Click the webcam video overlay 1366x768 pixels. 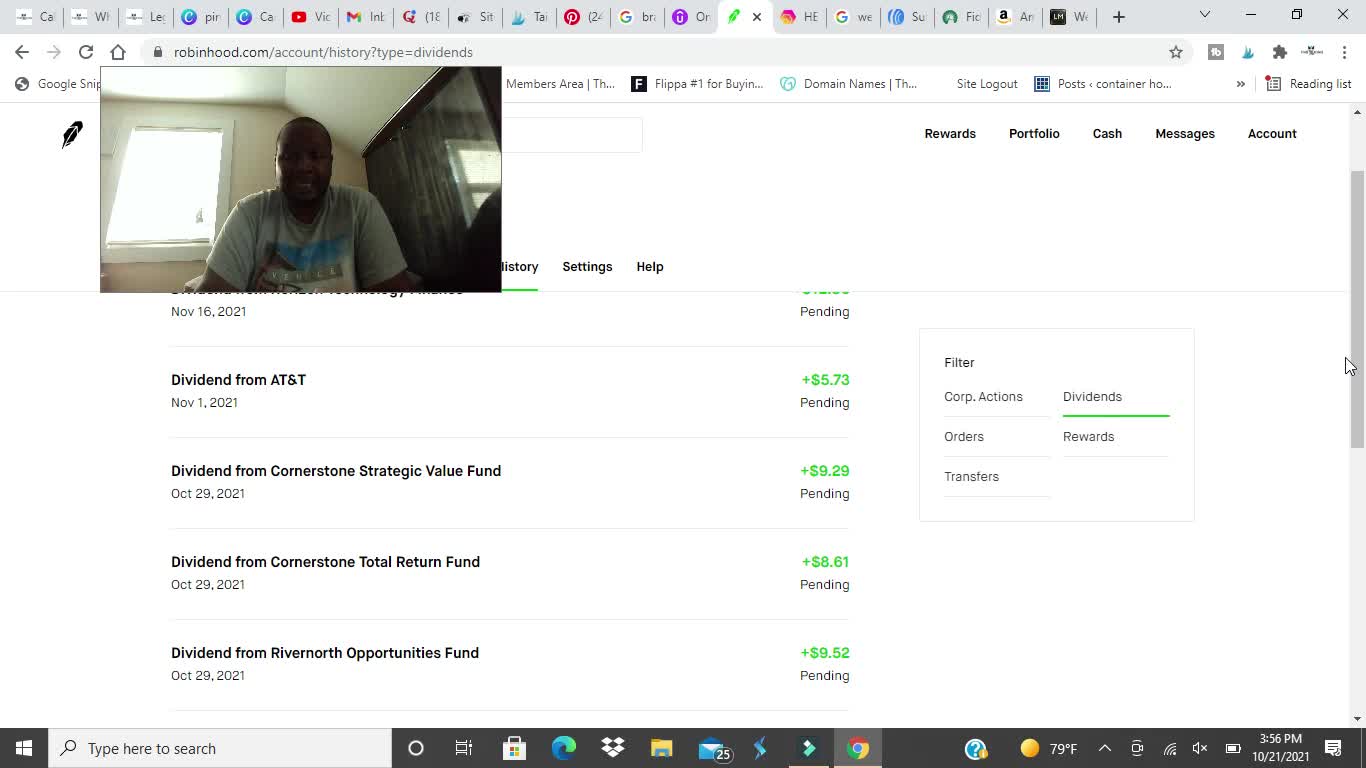click(301, 180)
